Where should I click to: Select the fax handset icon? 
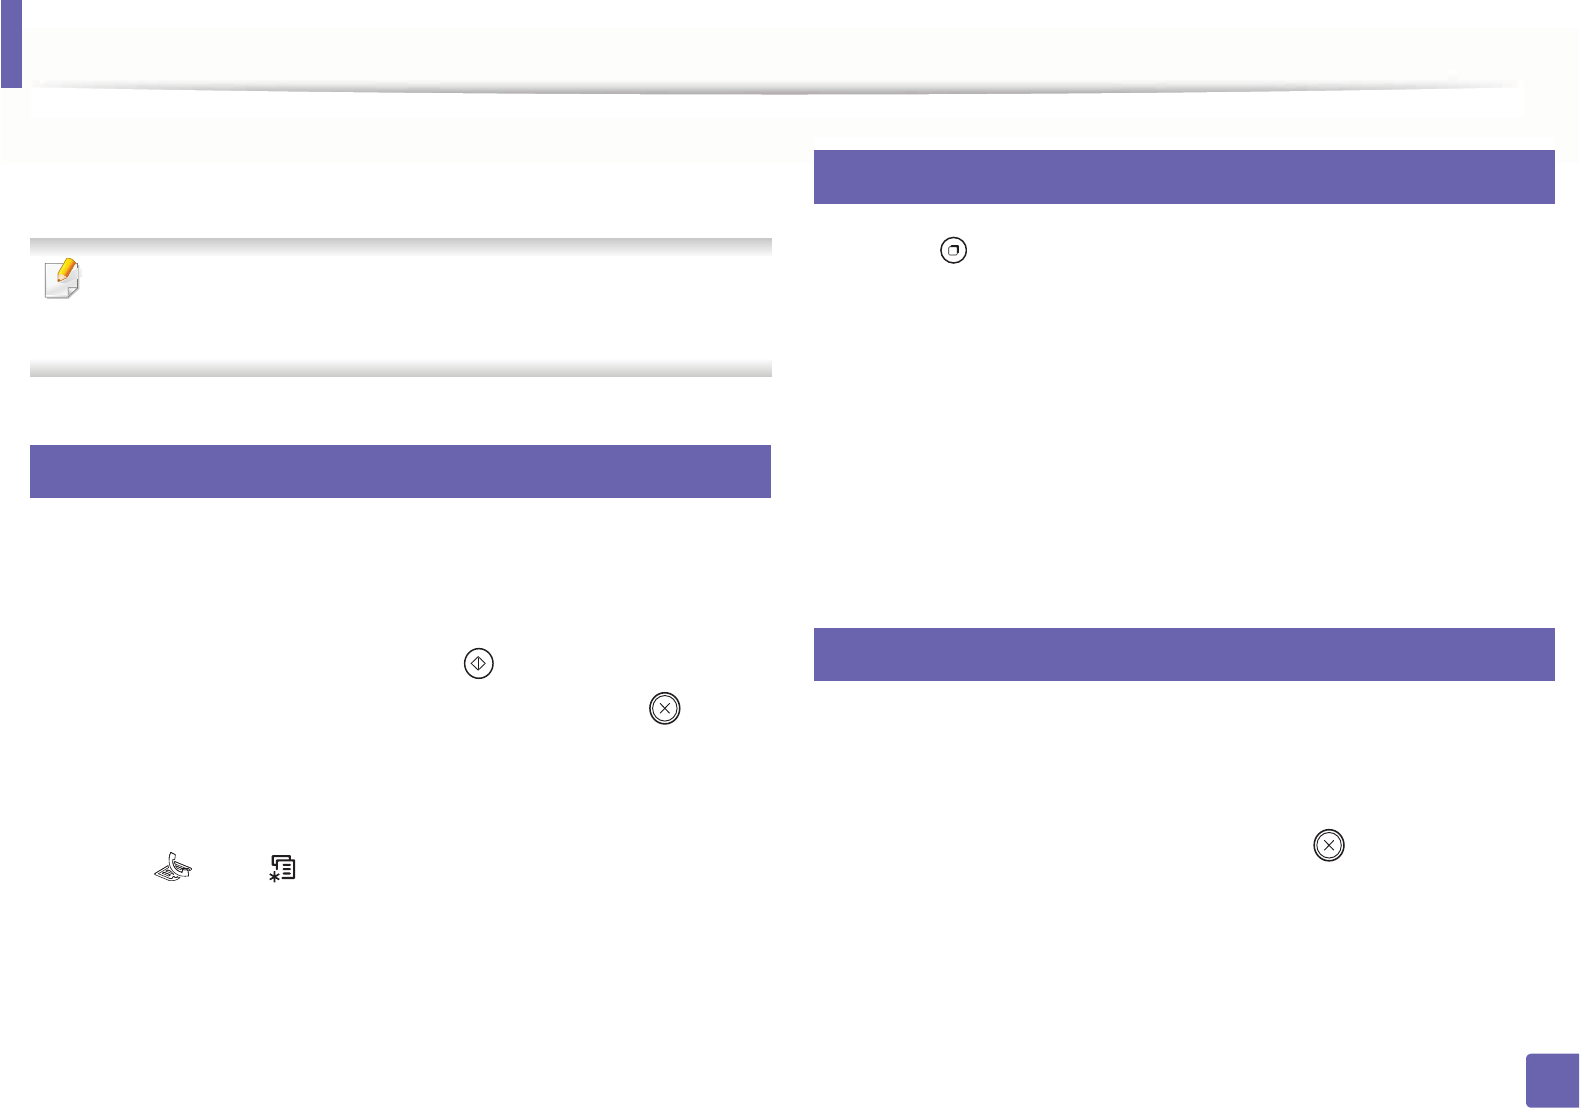click(x=173, y=867)
